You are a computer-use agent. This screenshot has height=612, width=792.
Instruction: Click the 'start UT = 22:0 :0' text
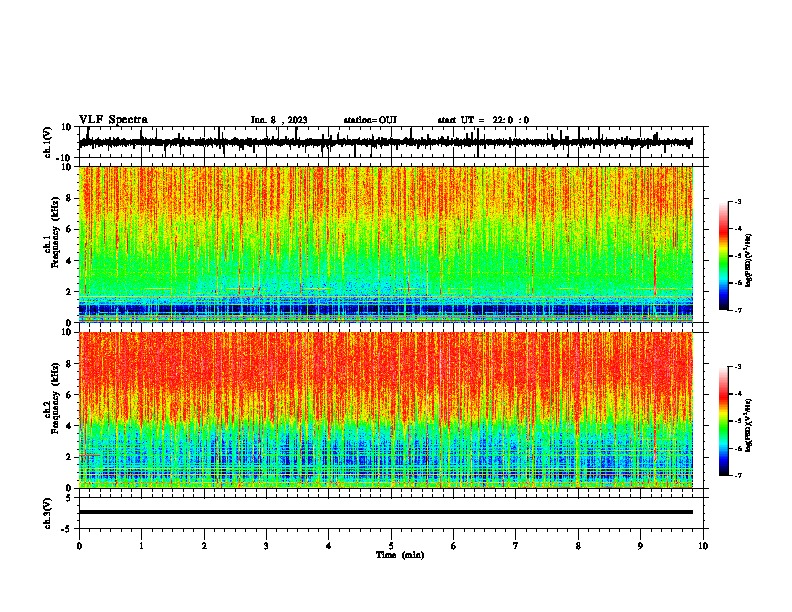click(x=483, y=120)
